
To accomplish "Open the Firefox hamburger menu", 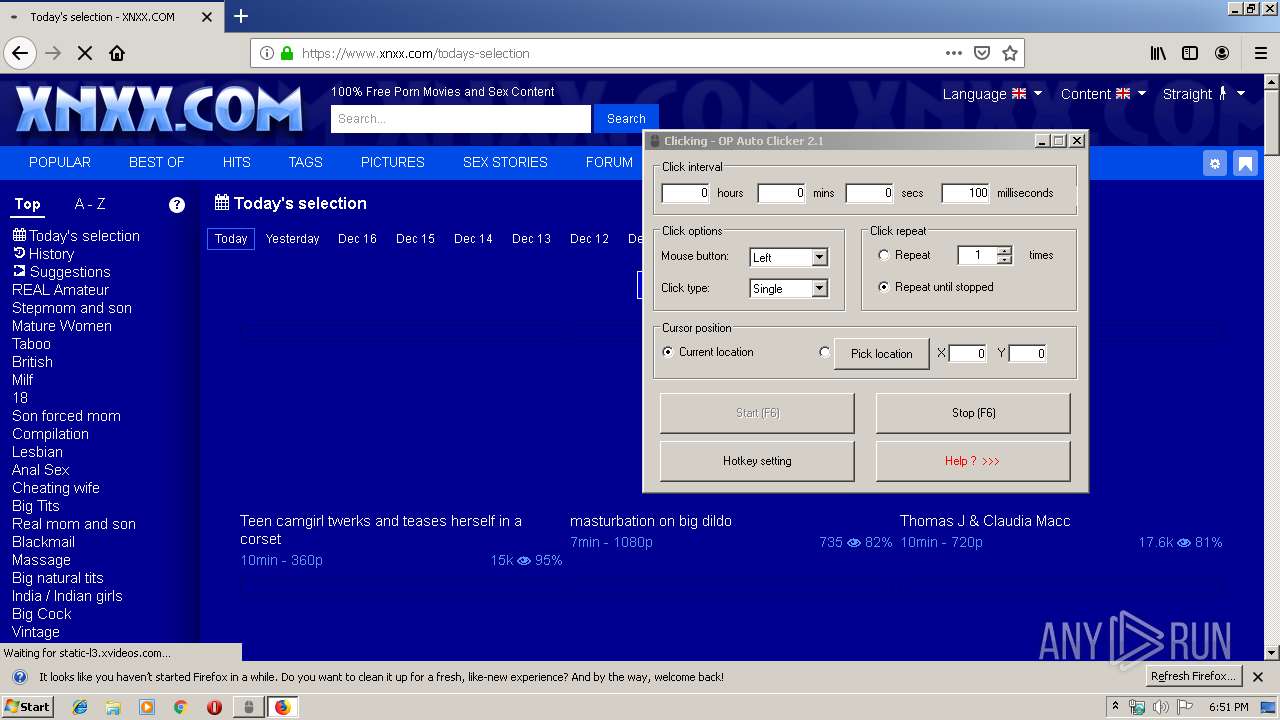I will 1261,53.
